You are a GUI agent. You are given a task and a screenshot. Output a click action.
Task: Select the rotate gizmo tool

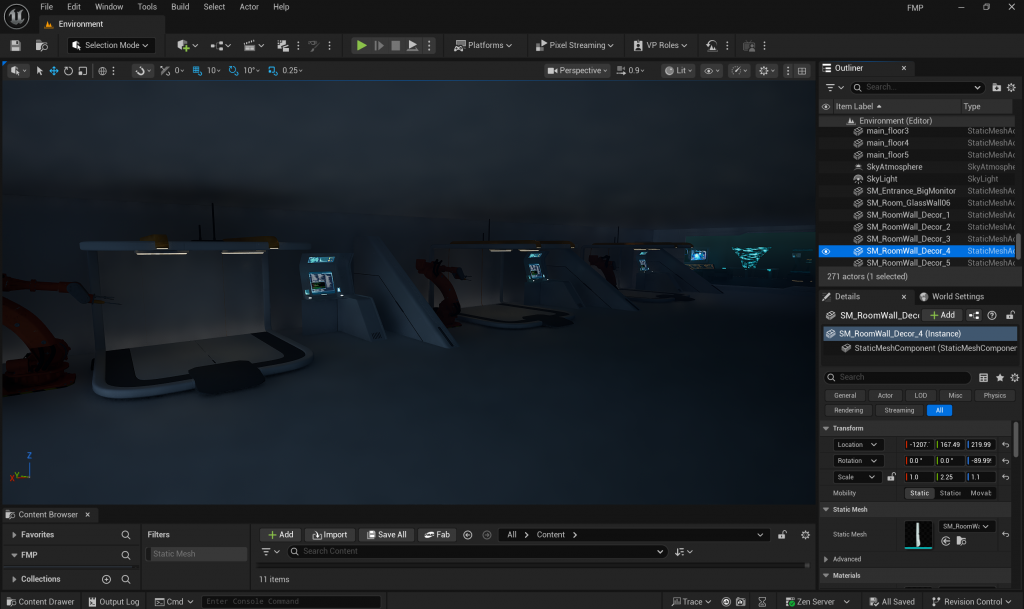[68, 71]
